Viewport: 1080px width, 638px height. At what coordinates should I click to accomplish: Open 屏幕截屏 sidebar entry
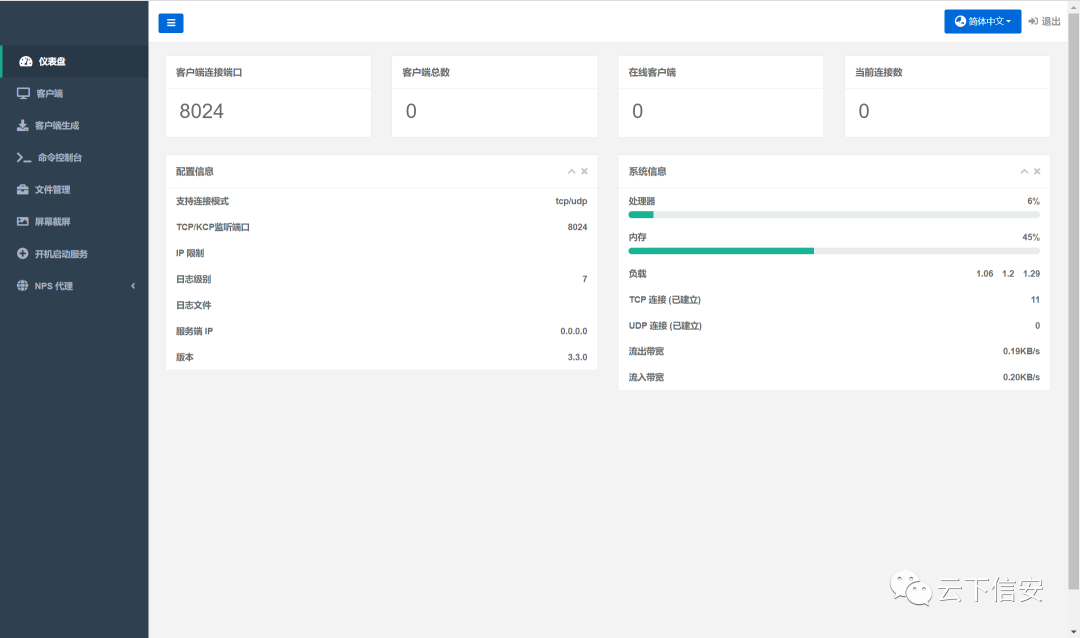click(x=74, y=222)
